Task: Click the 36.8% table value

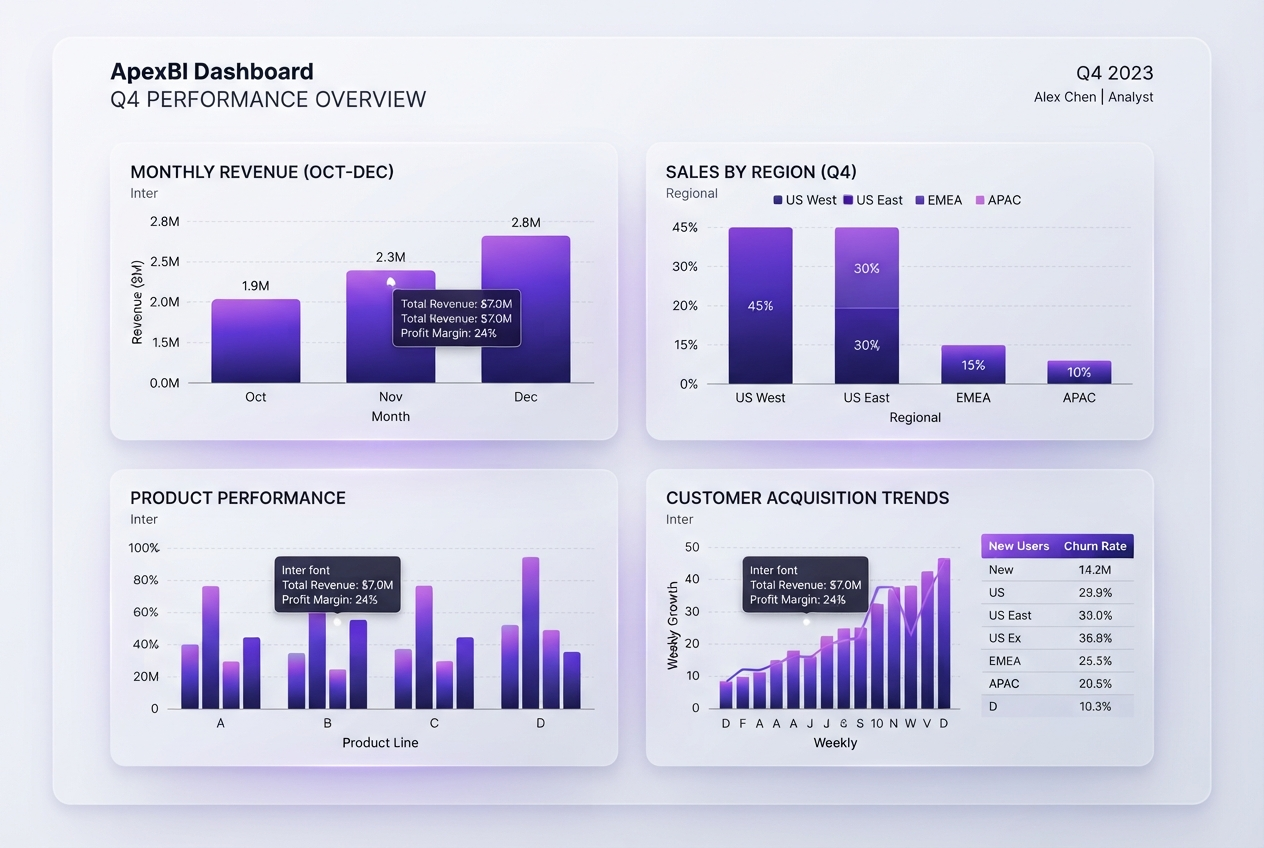Action: coord(1095,638)
